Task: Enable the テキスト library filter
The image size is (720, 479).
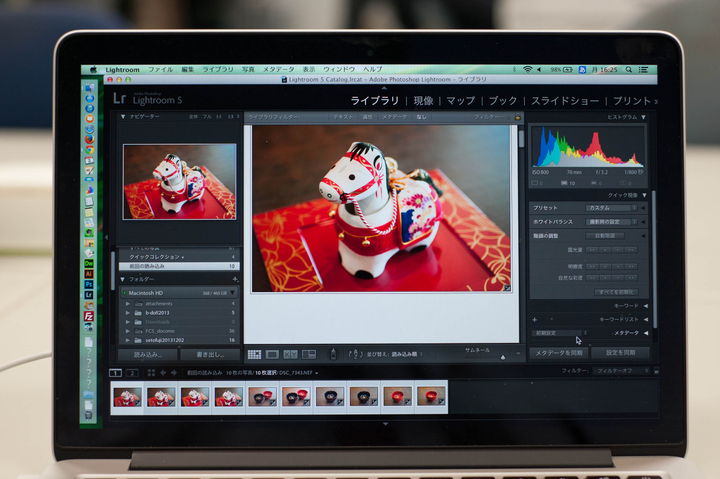Action: pos(343,117)
